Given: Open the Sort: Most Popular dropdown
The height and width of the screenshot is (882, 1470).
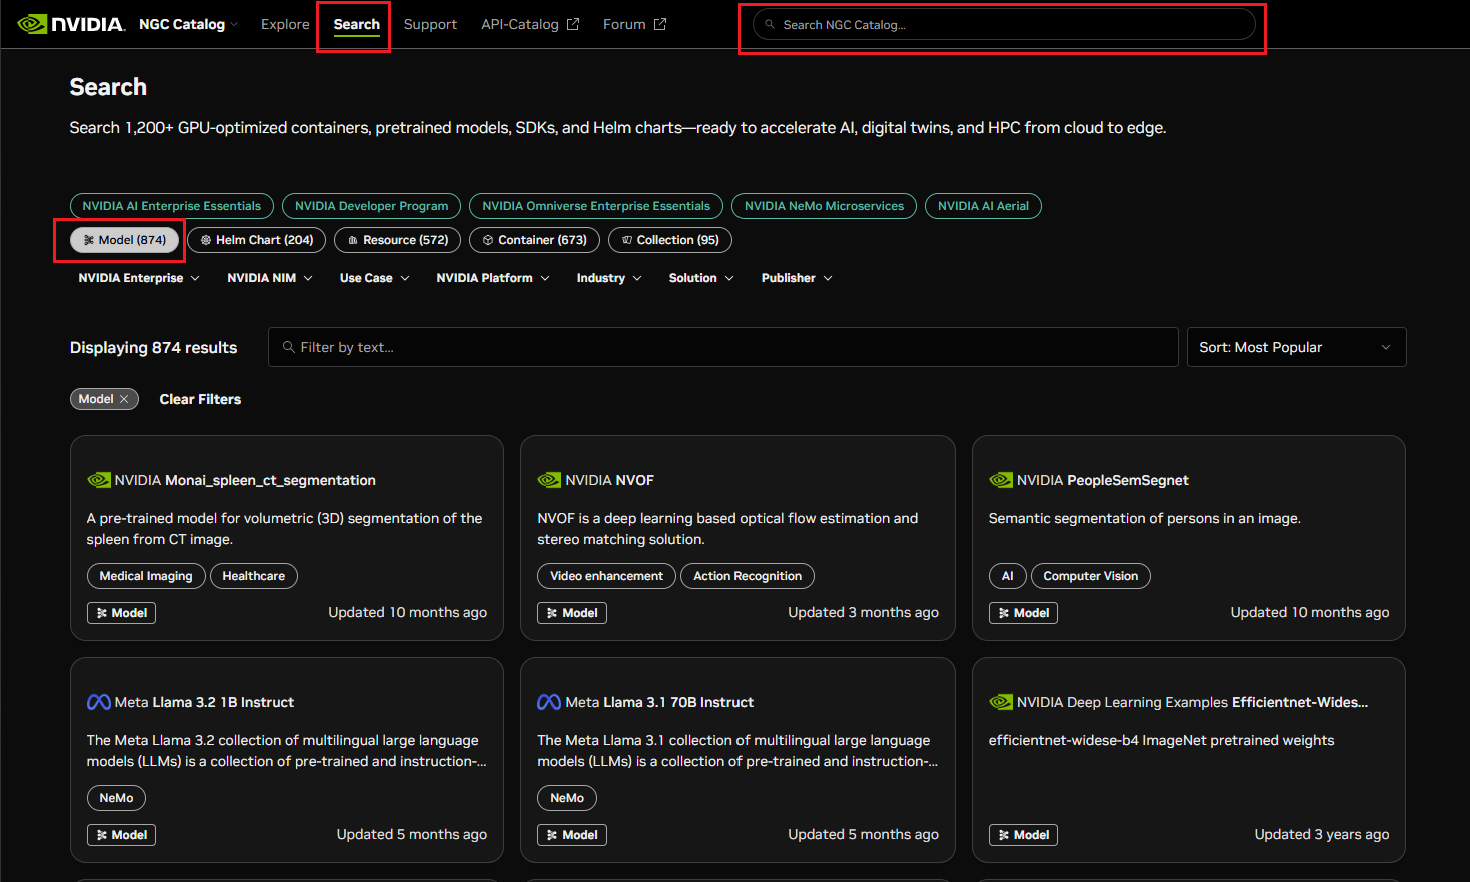Looking at the screenshot, I should (1296, 347).
